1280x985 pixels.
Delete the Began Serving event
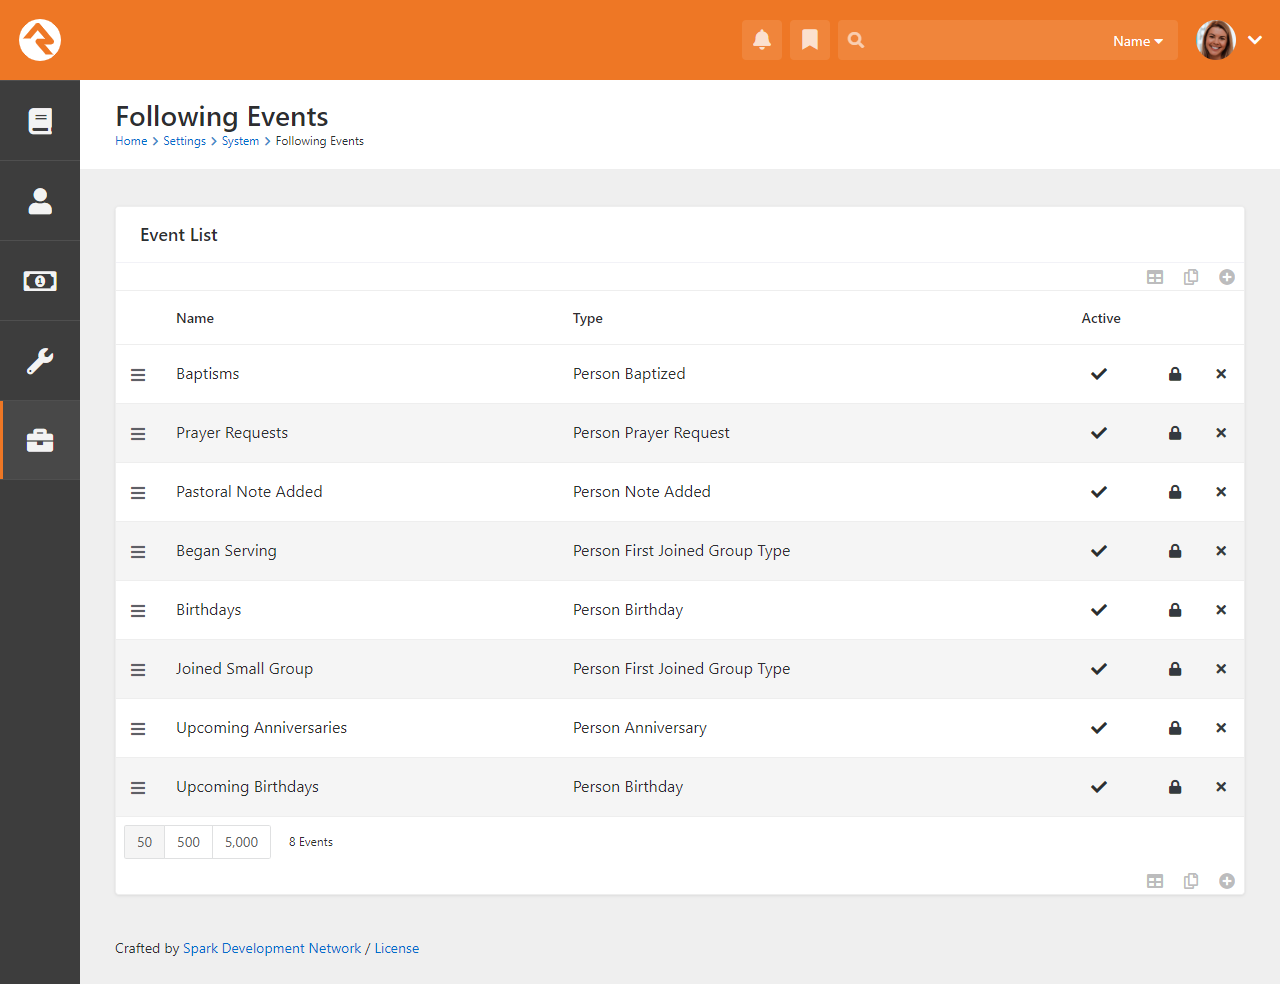click(1221, 551)
